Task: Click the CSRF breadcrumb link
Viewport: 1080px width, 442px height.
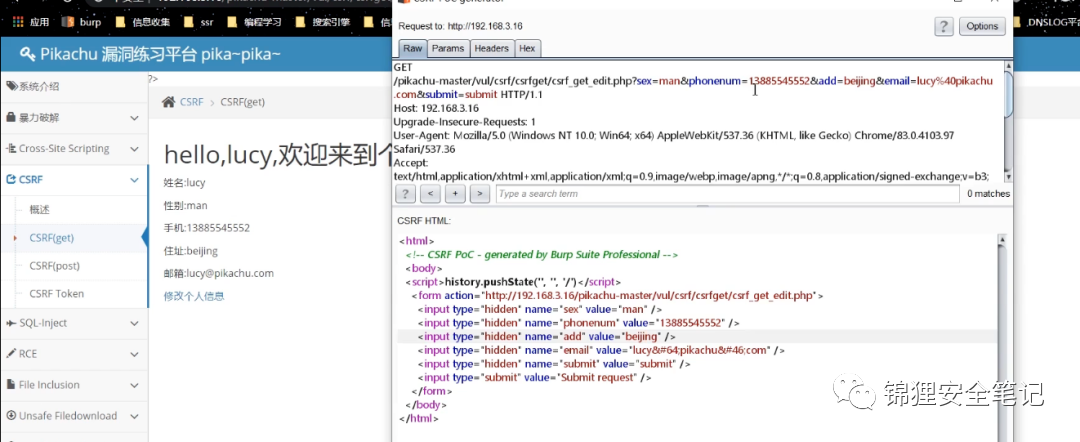Action: 191,102
